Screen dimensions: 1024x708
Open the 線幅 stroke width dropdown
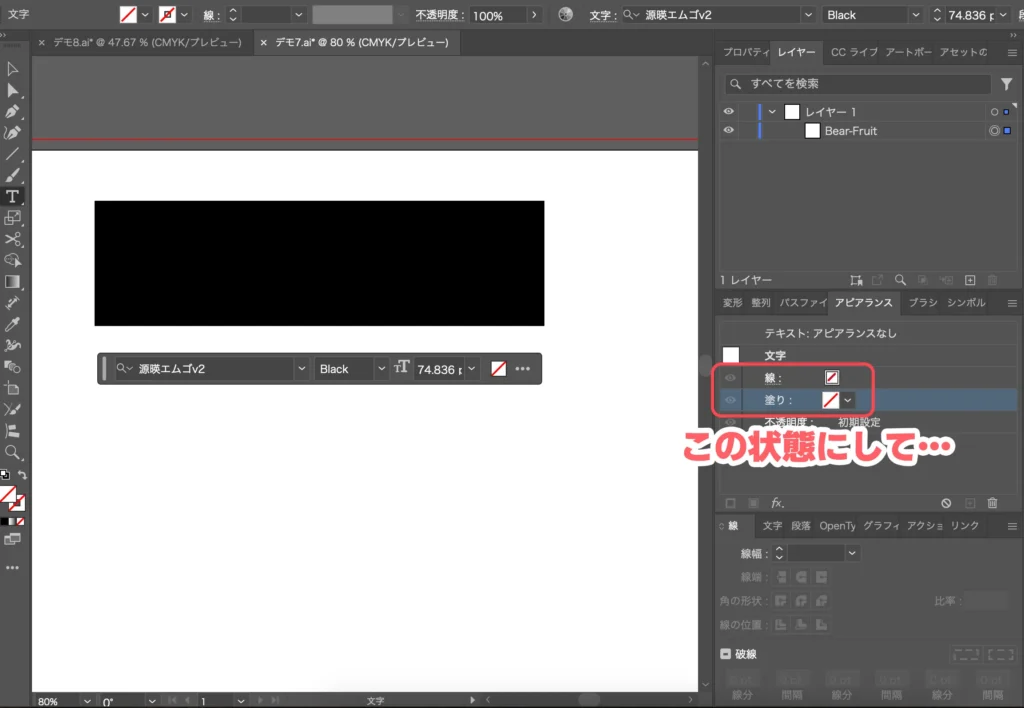[x=852, y=552]
